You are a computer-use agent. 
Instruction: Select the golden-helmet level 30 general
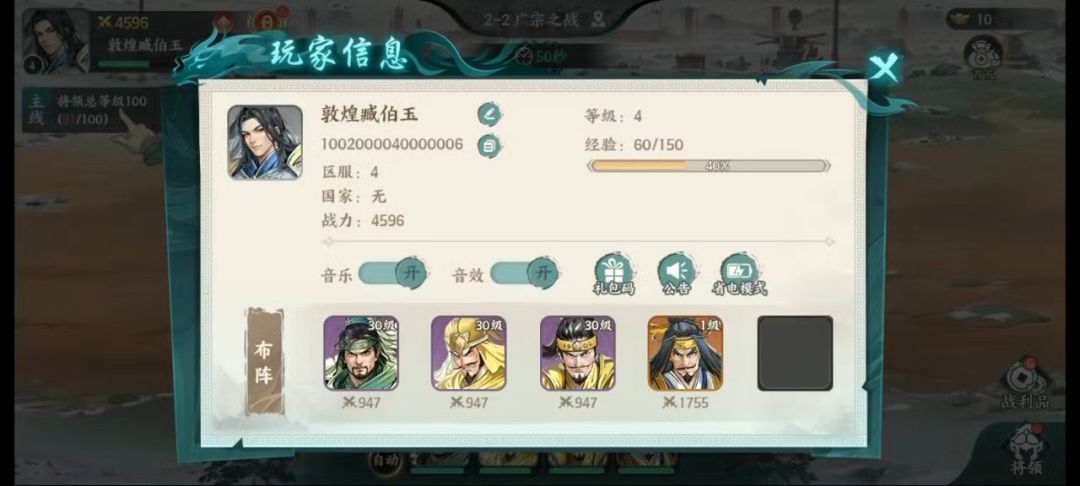468,353
